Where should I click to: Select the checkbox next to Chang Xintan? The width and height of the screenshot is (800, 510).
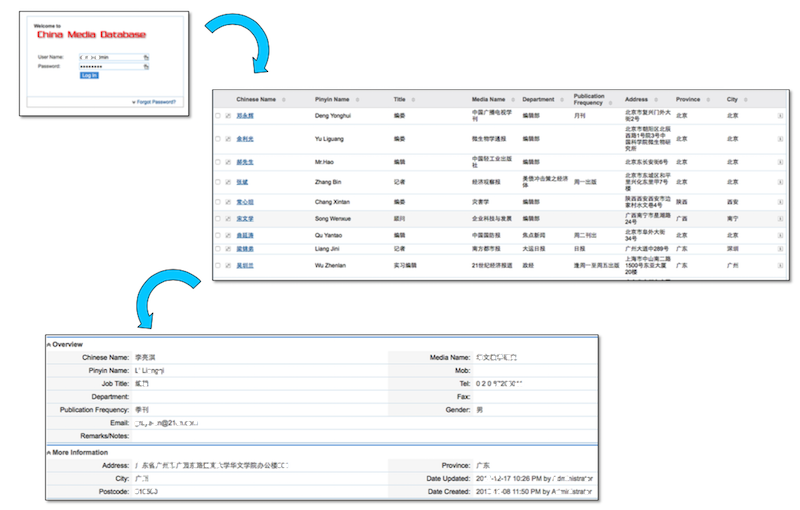pos(218,202)
